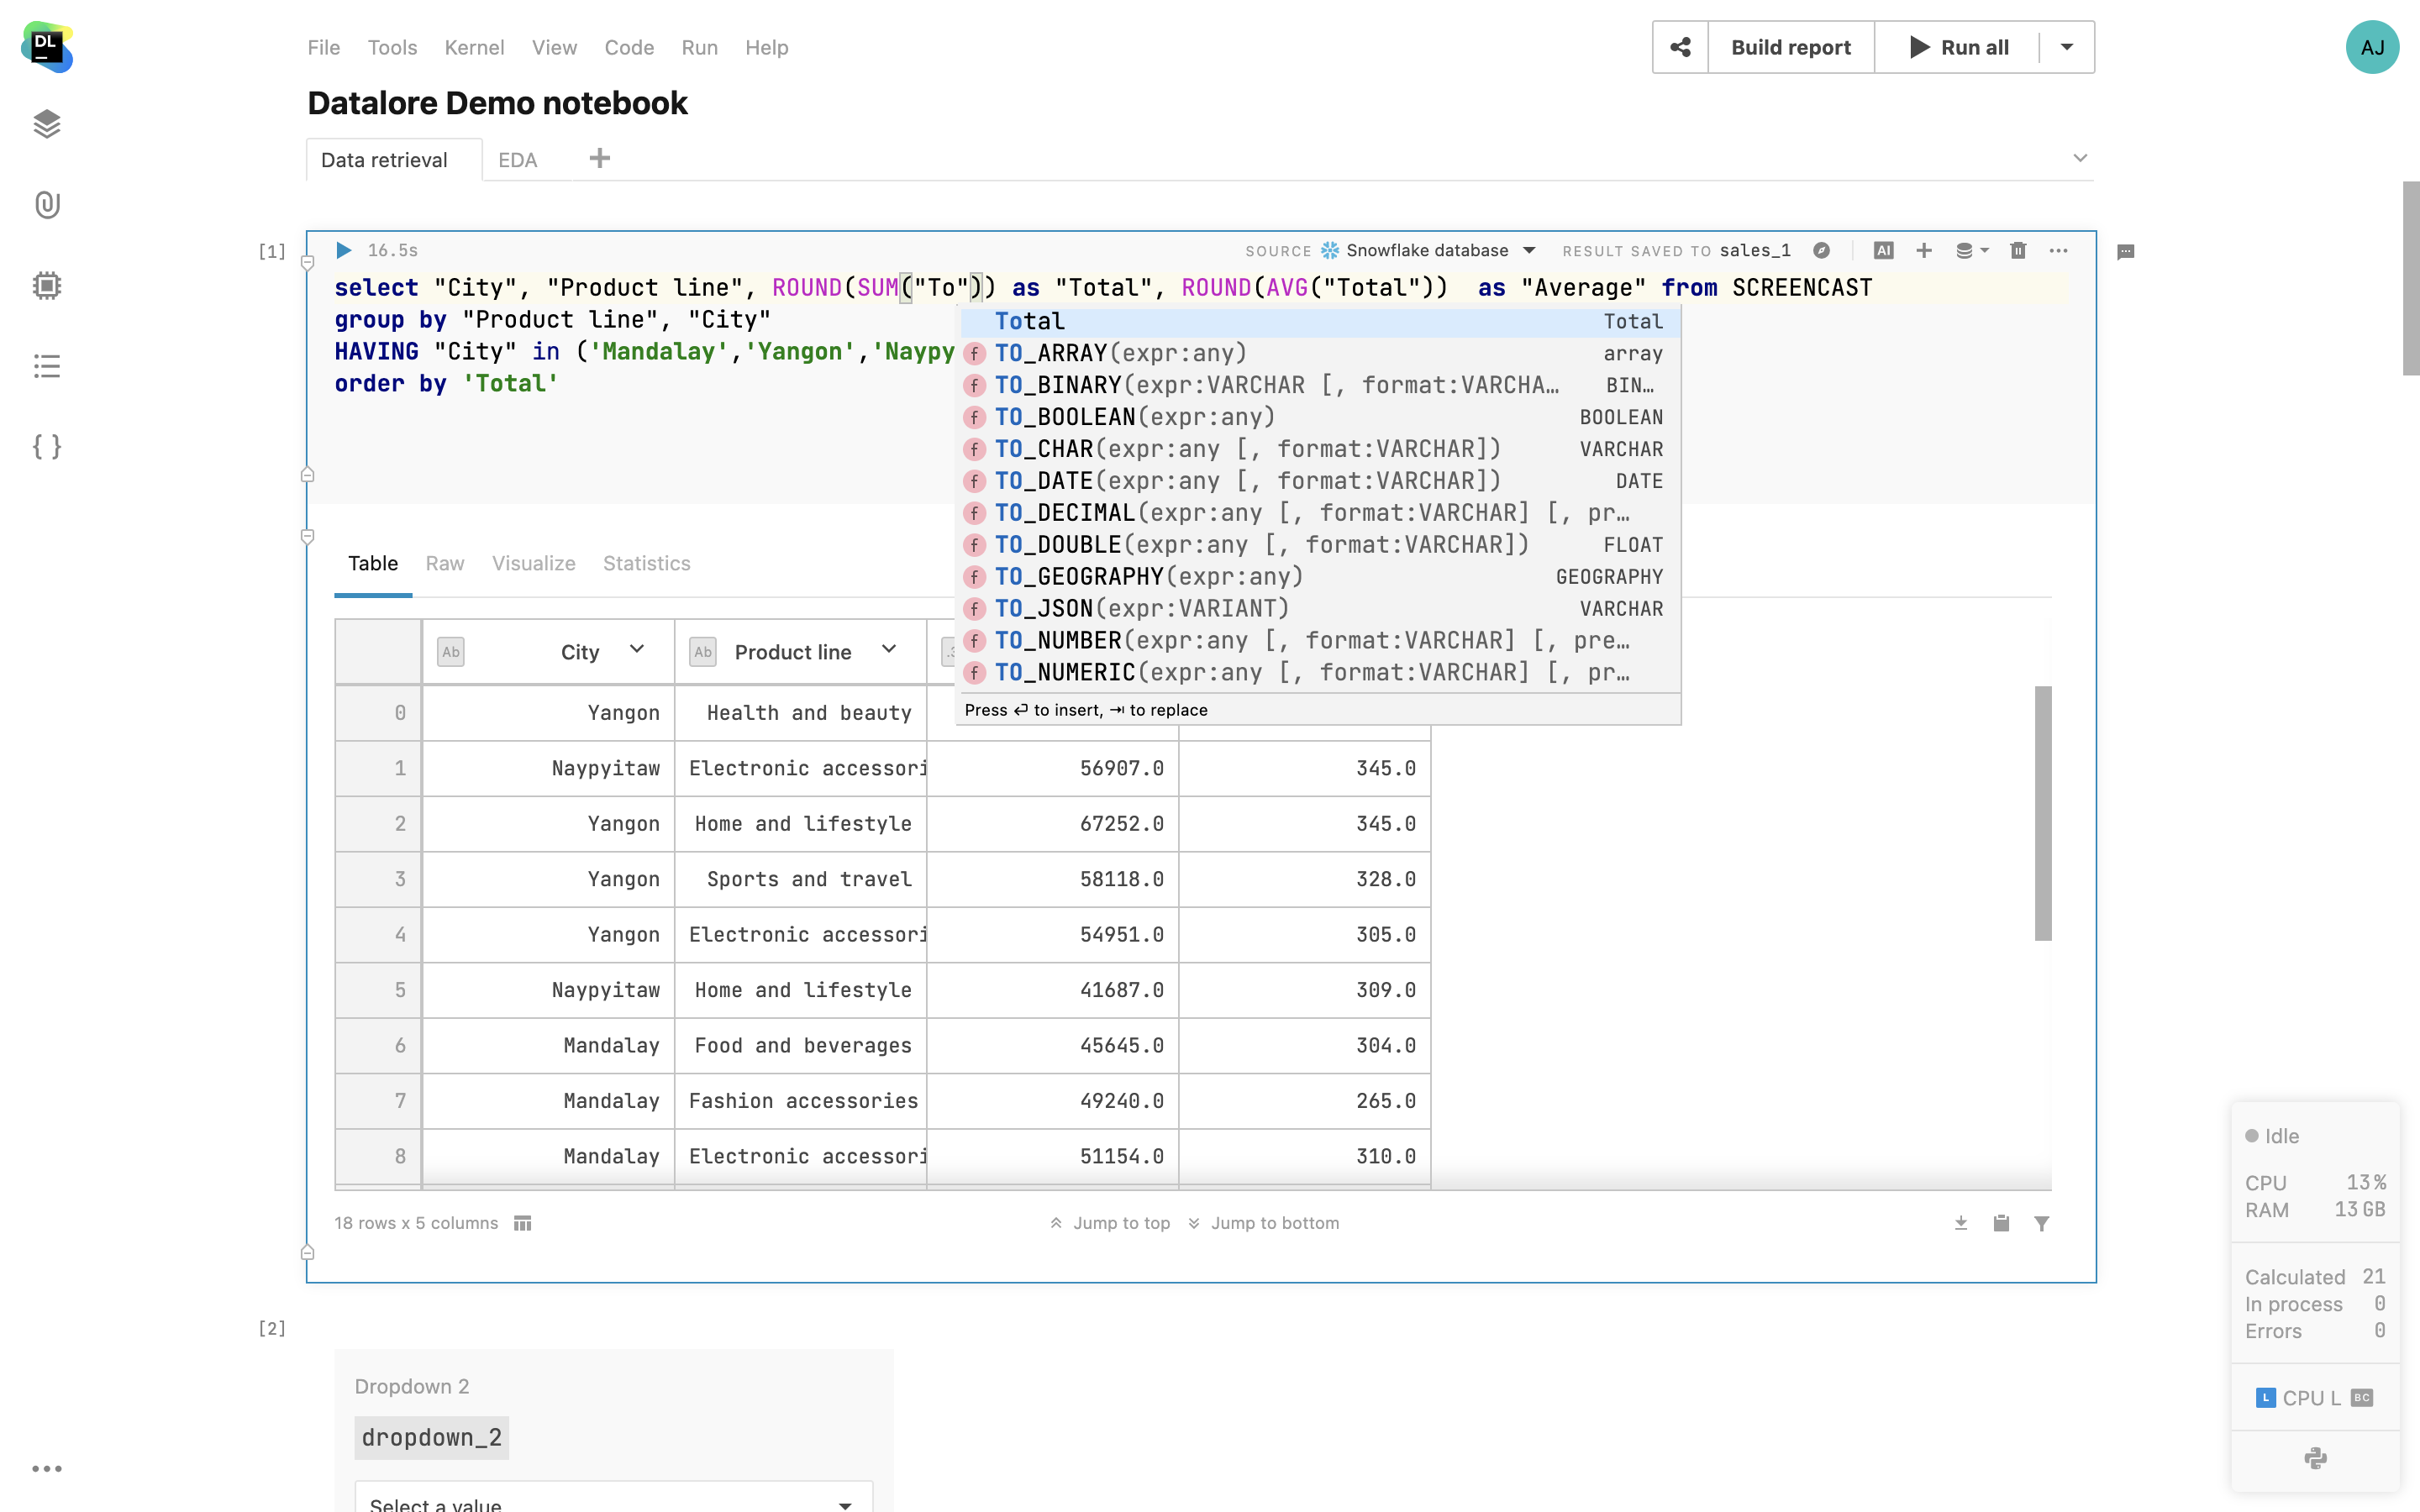Click Jump to bottom link

pyautogui.click(x=1273, y=1223)
